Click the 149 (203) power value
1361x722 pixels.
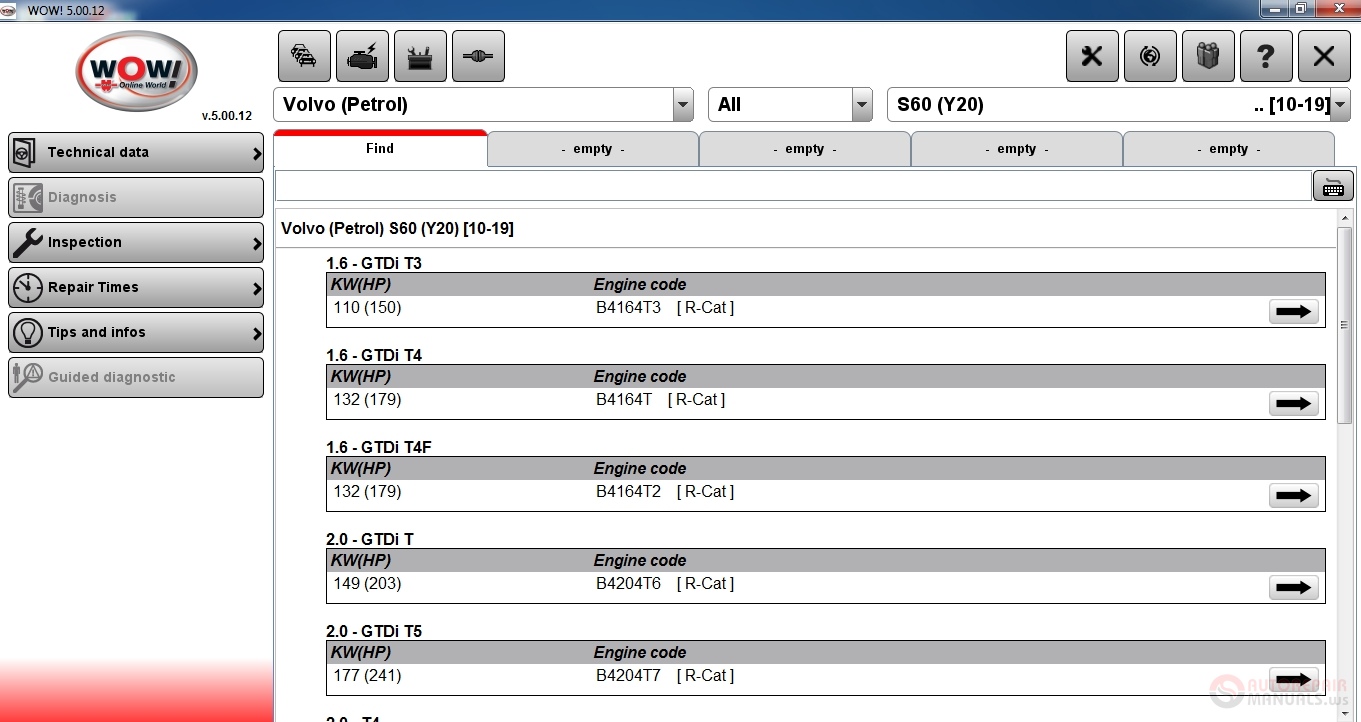point(367,584)
